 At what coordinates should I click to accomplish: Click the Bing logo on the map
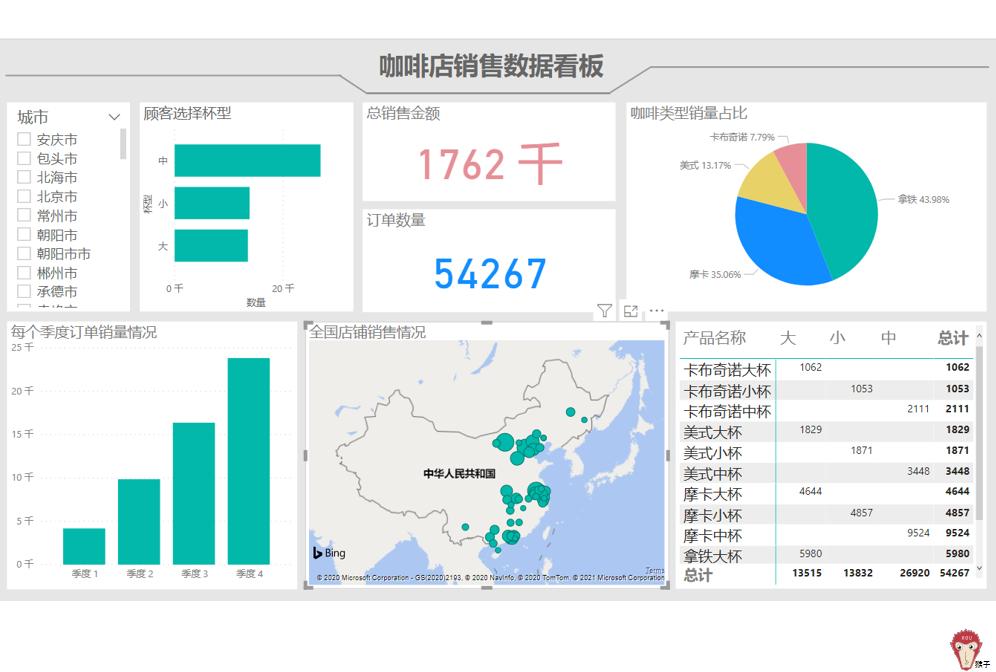click(329, 552)
